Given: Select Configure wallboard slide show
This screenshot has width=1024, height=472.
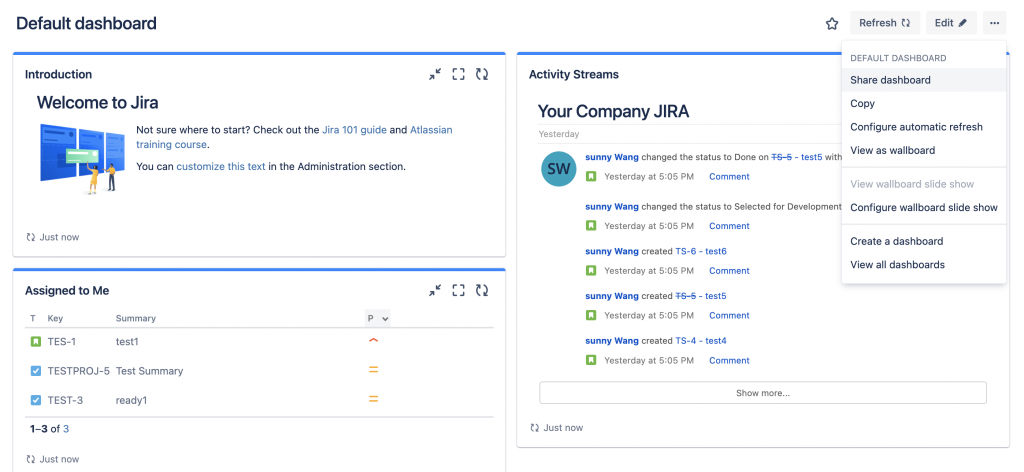Looking at the screenshot, I should click(923, 208).
